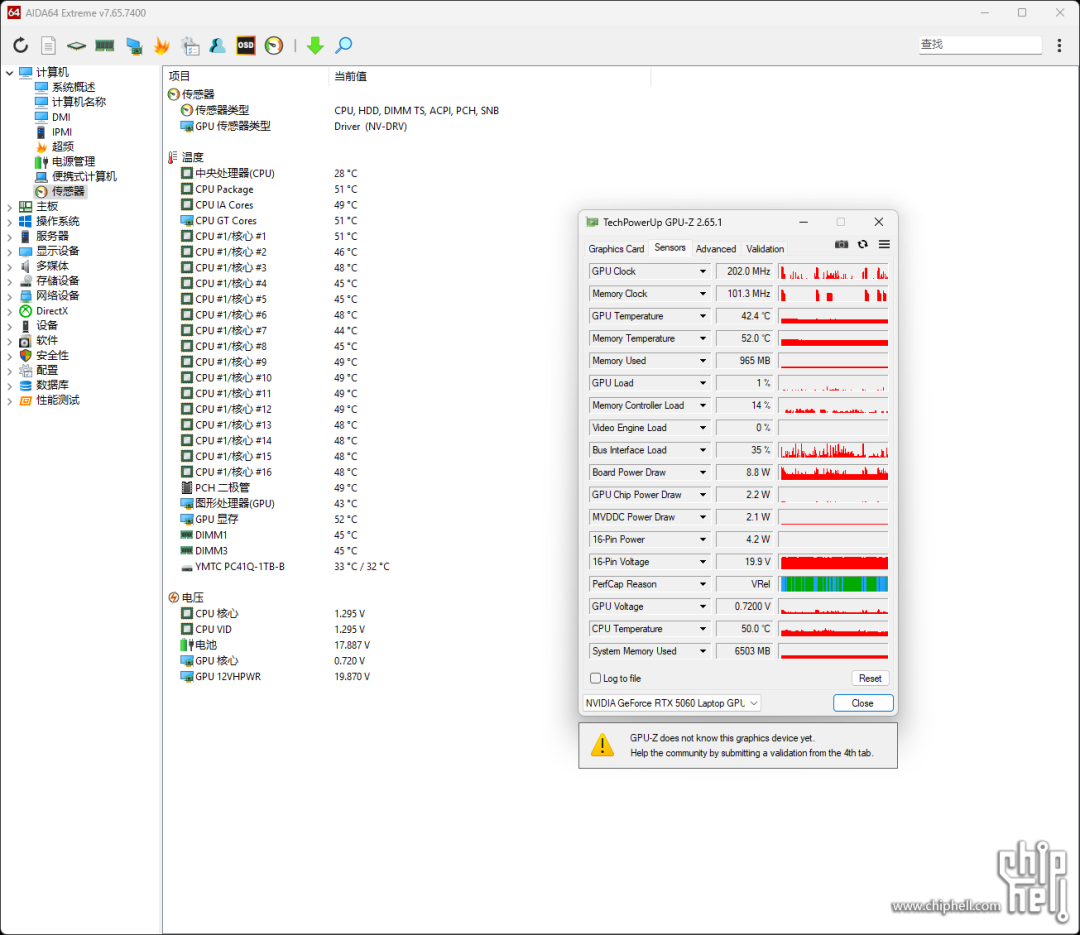Take a GPU-Z screenshot with camera icon
Viewport: 1080px width, 935px height.
click(842, 245)
